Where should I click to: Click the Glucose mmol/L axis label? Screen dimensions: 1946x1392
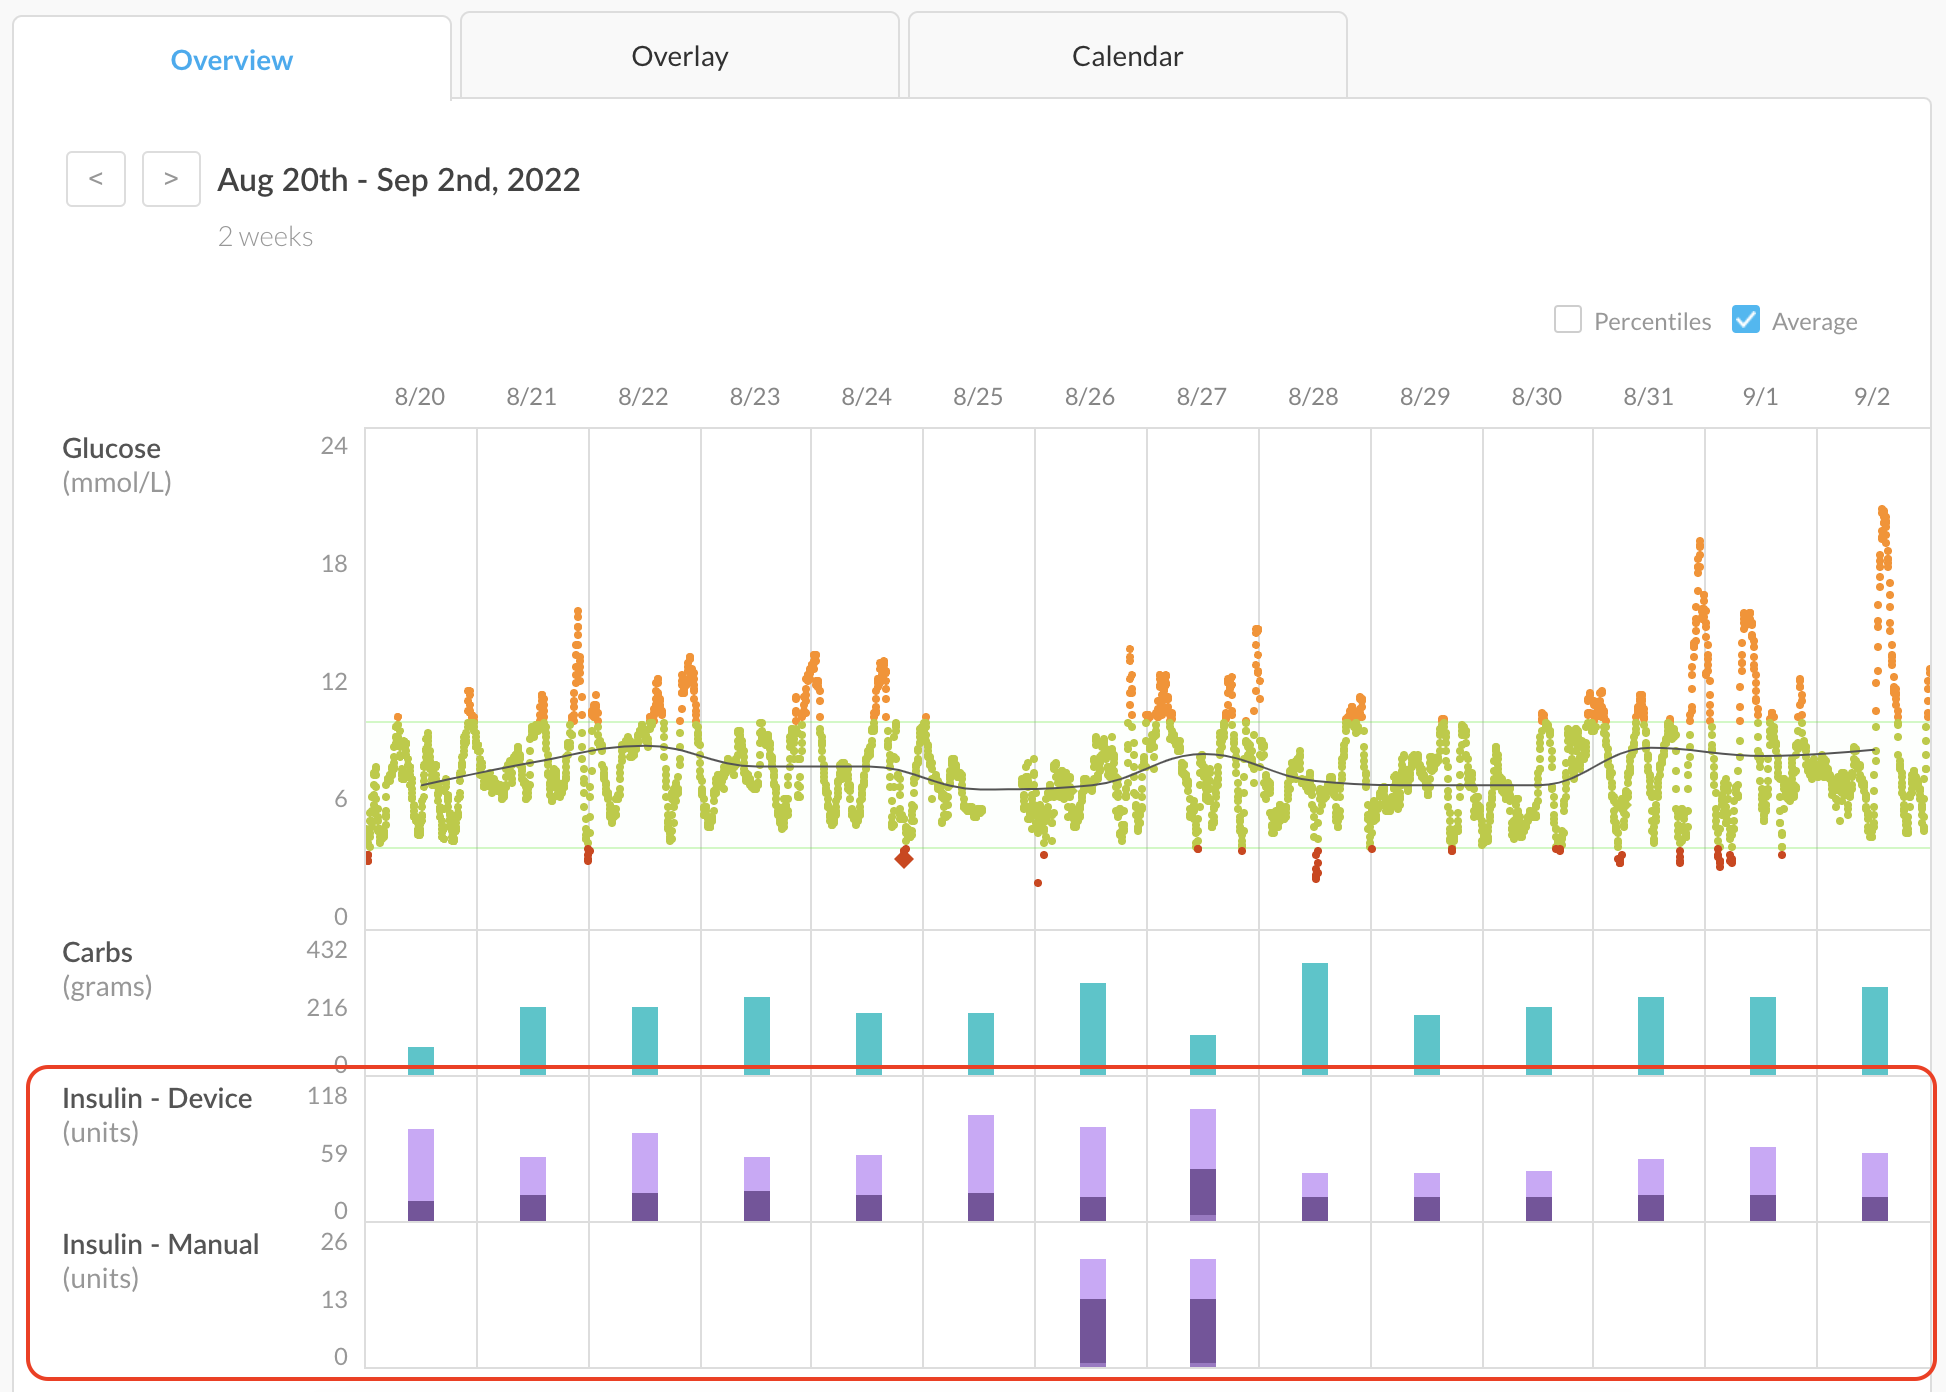point(116,463)
